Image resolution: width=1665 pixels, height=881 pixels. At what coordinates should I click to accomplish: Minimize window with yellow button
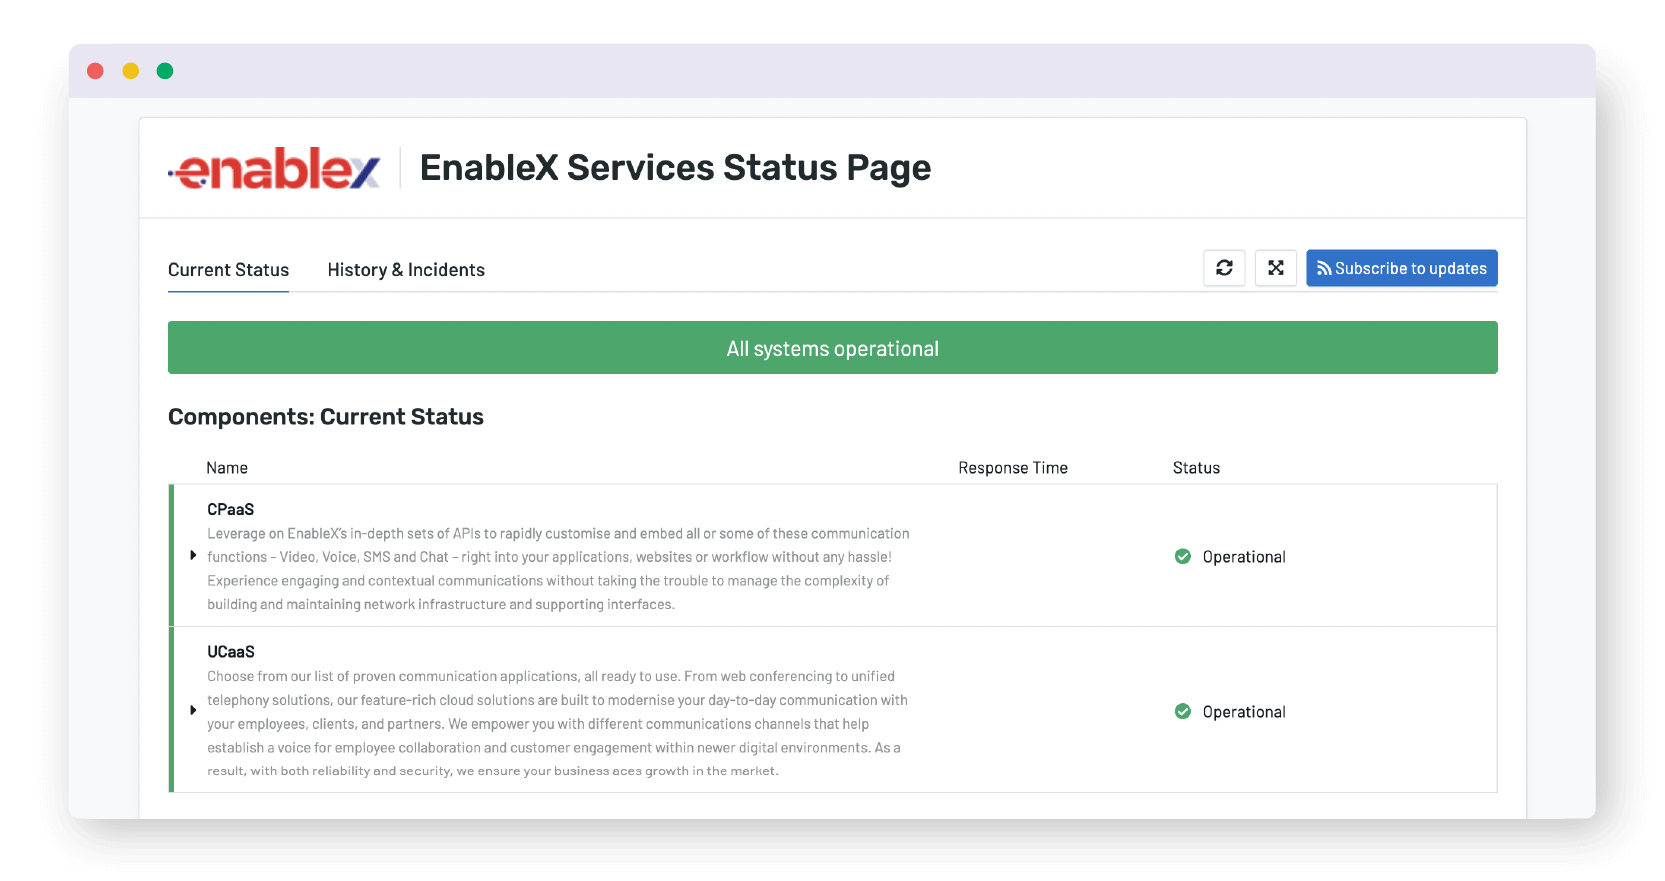coord(131,71)
